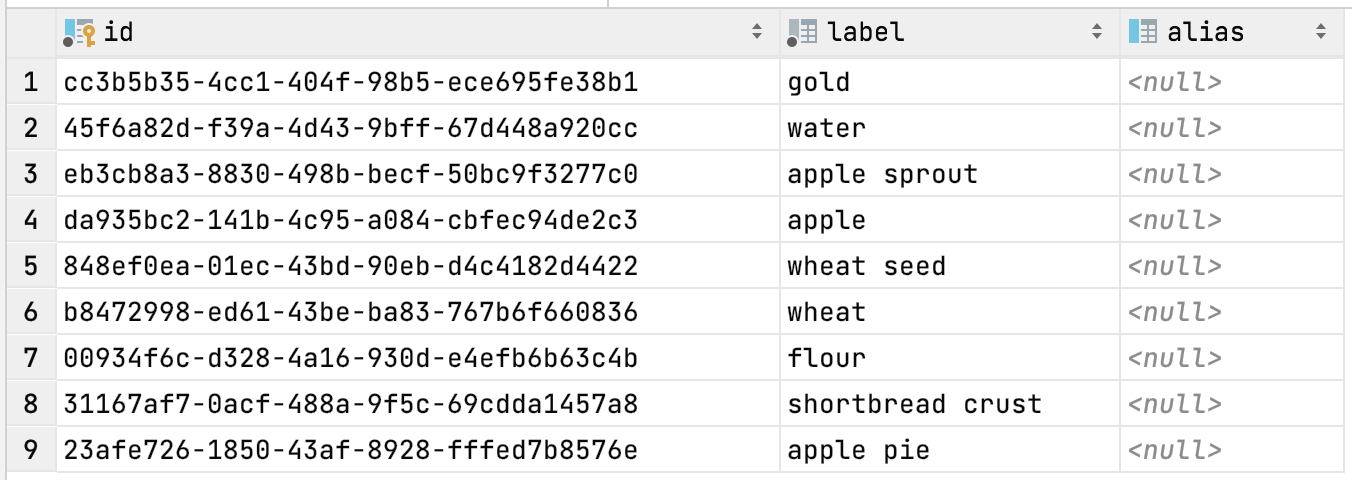Screen dimensions: 1352x480
Task: Sort by the id column arrows
Action: pos(757,33)
